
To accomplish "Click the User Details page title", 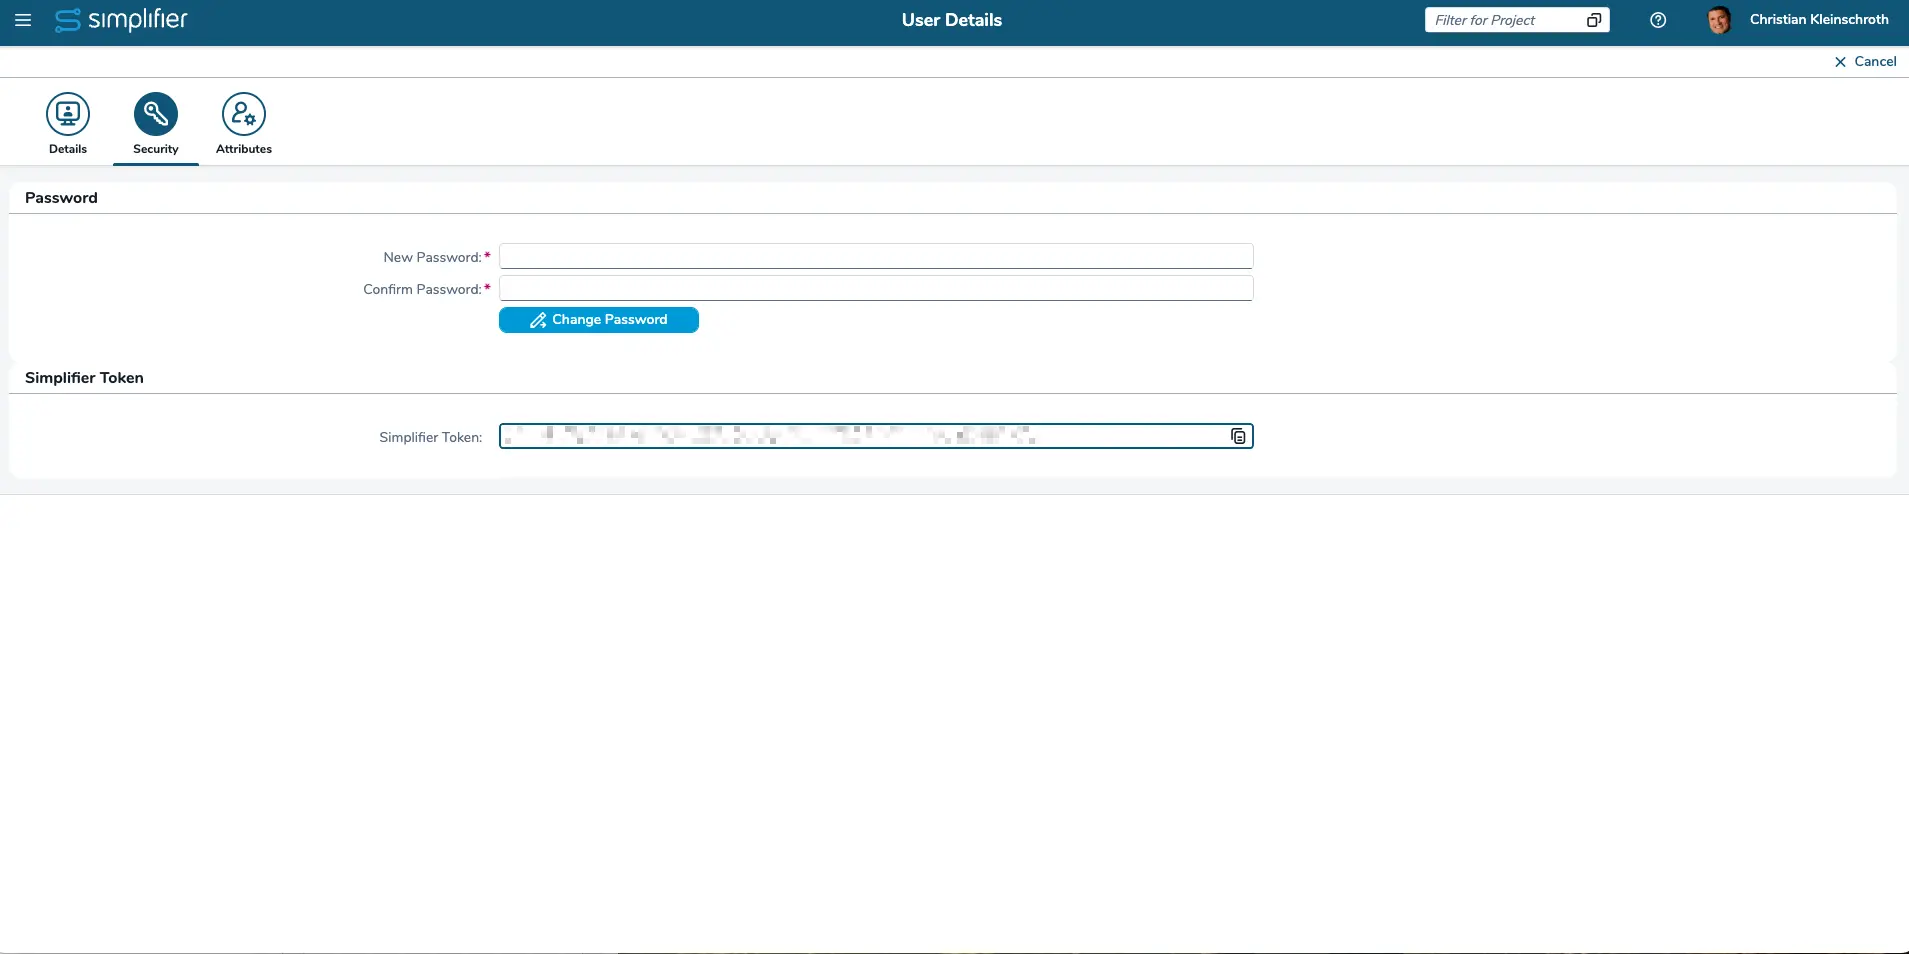I will click(951, 20).
